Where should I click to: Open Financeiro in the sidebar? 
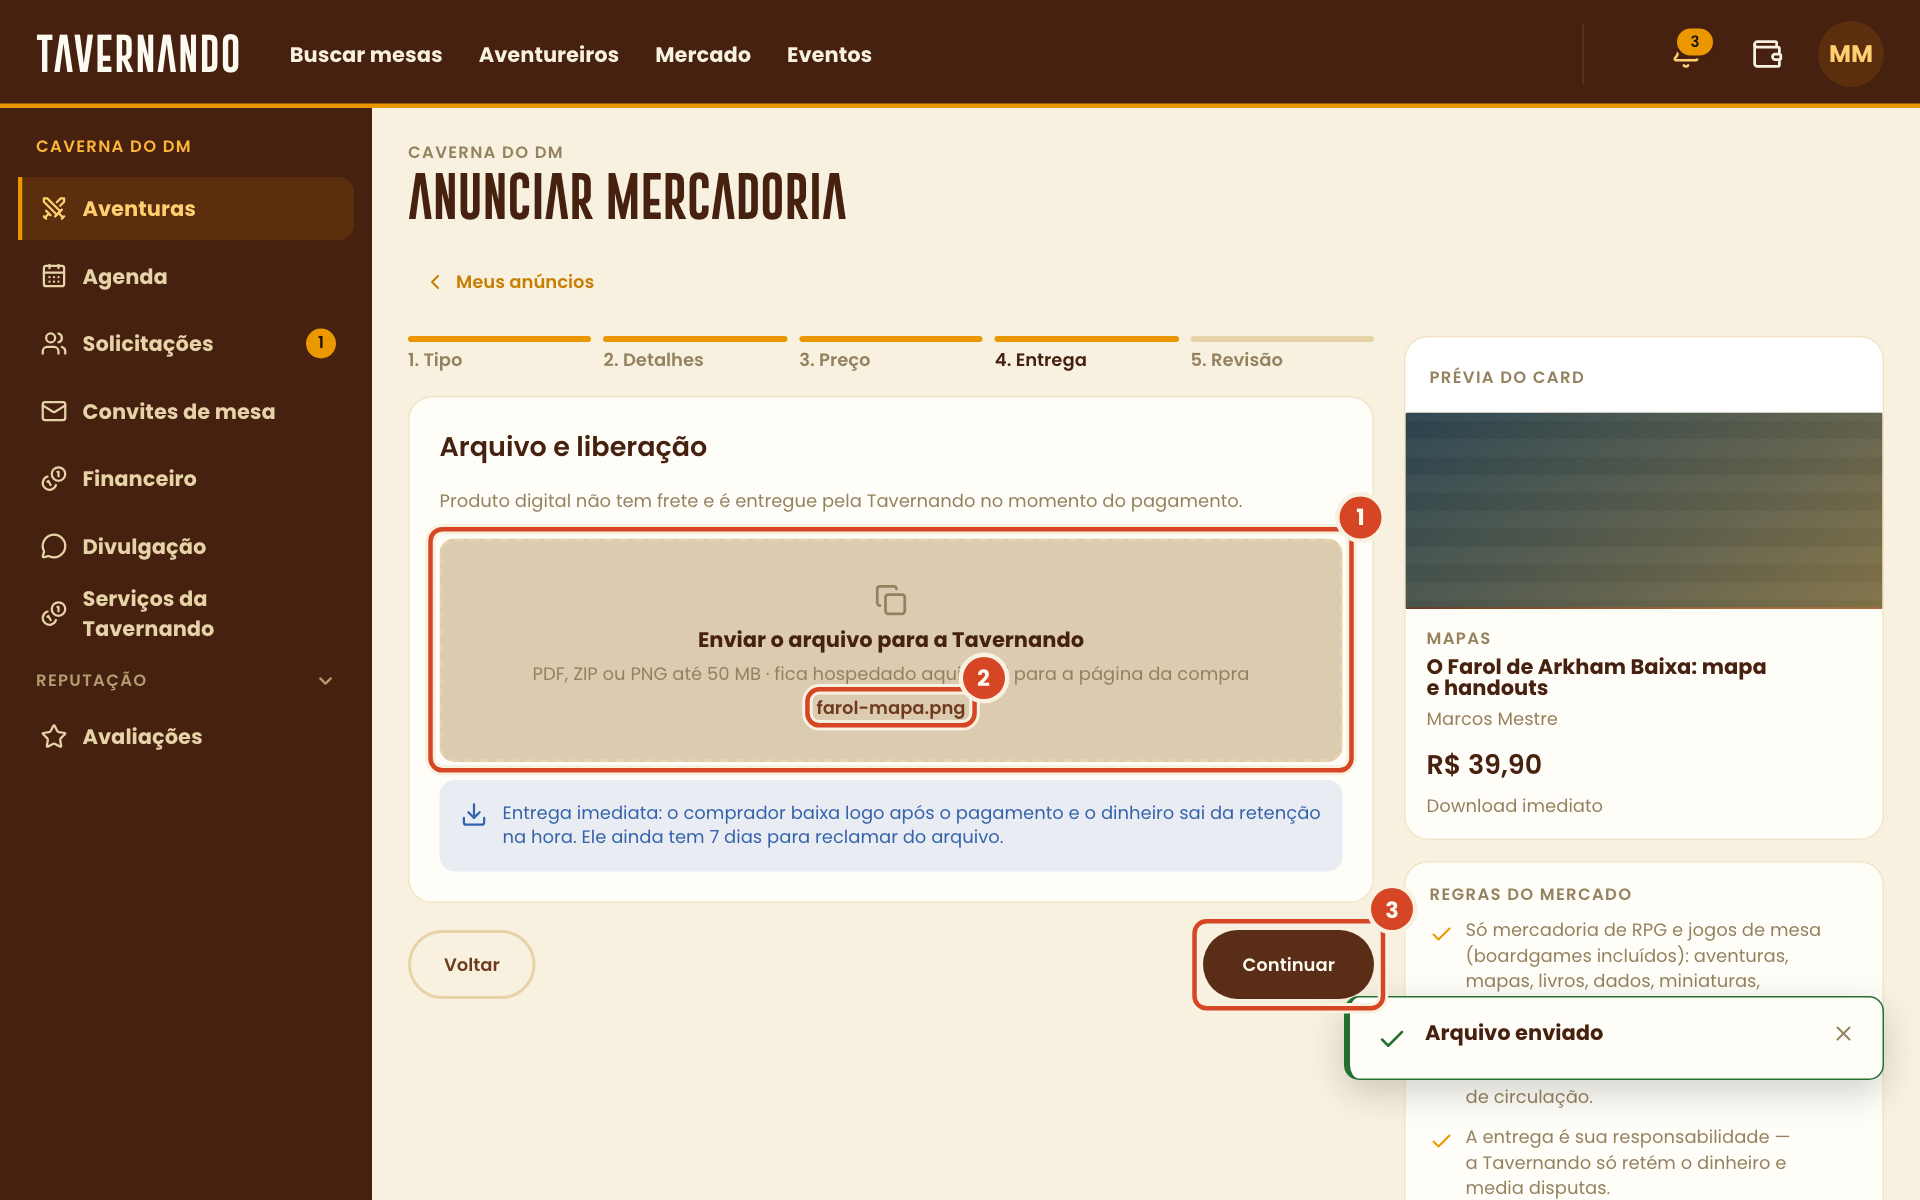pos(186,478)
